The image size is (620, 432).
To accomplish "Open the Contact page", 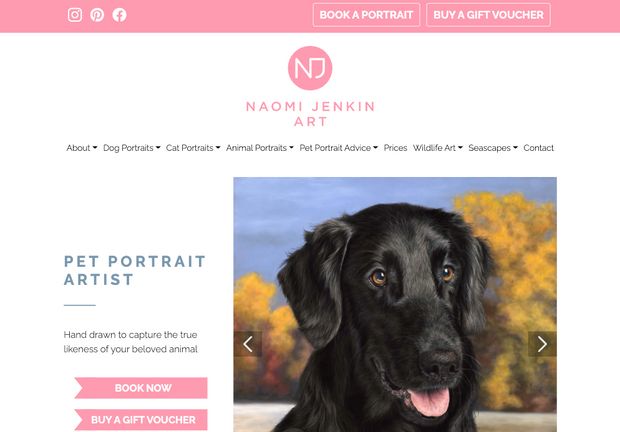I will 539,148.
